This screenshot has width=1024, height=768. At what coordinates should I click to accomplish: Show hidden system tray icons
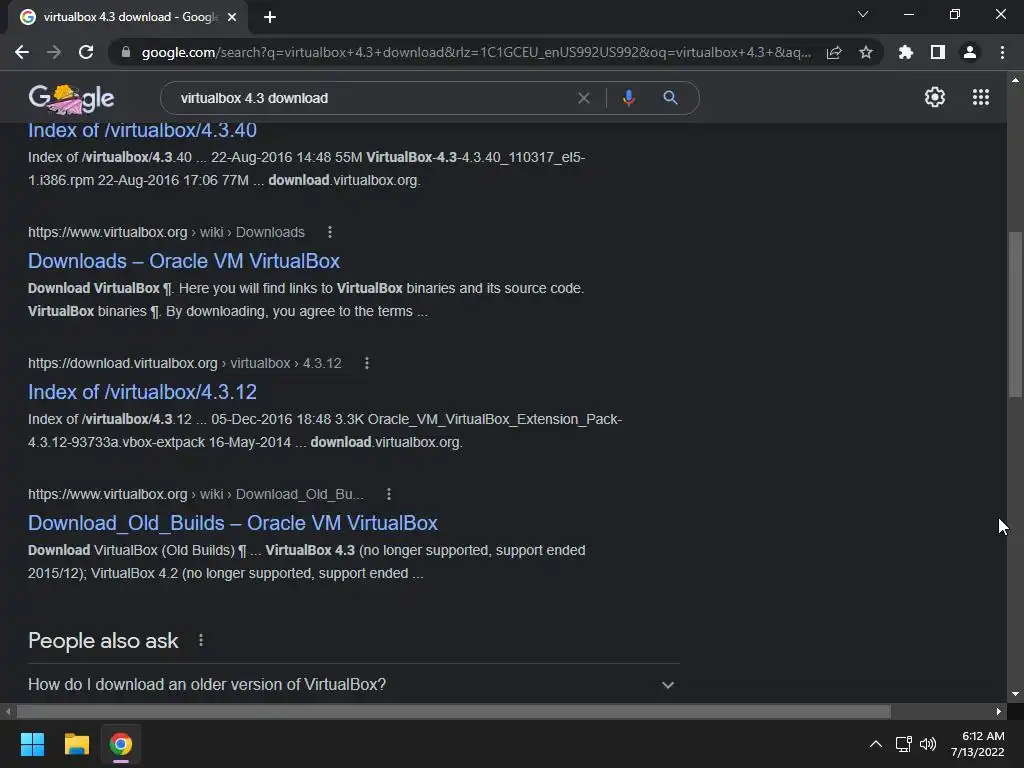[876, 744]
